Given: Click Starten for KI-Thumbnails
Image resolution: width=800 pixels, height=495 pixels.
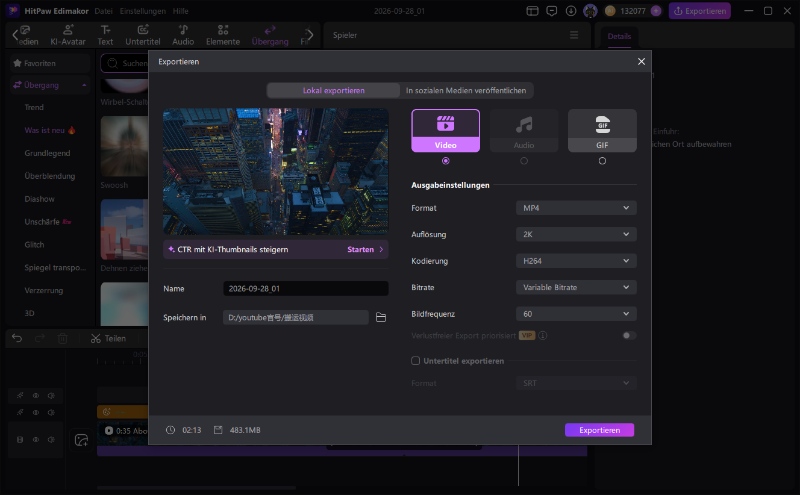Looking at the screenshot, I should click(365, 250).
